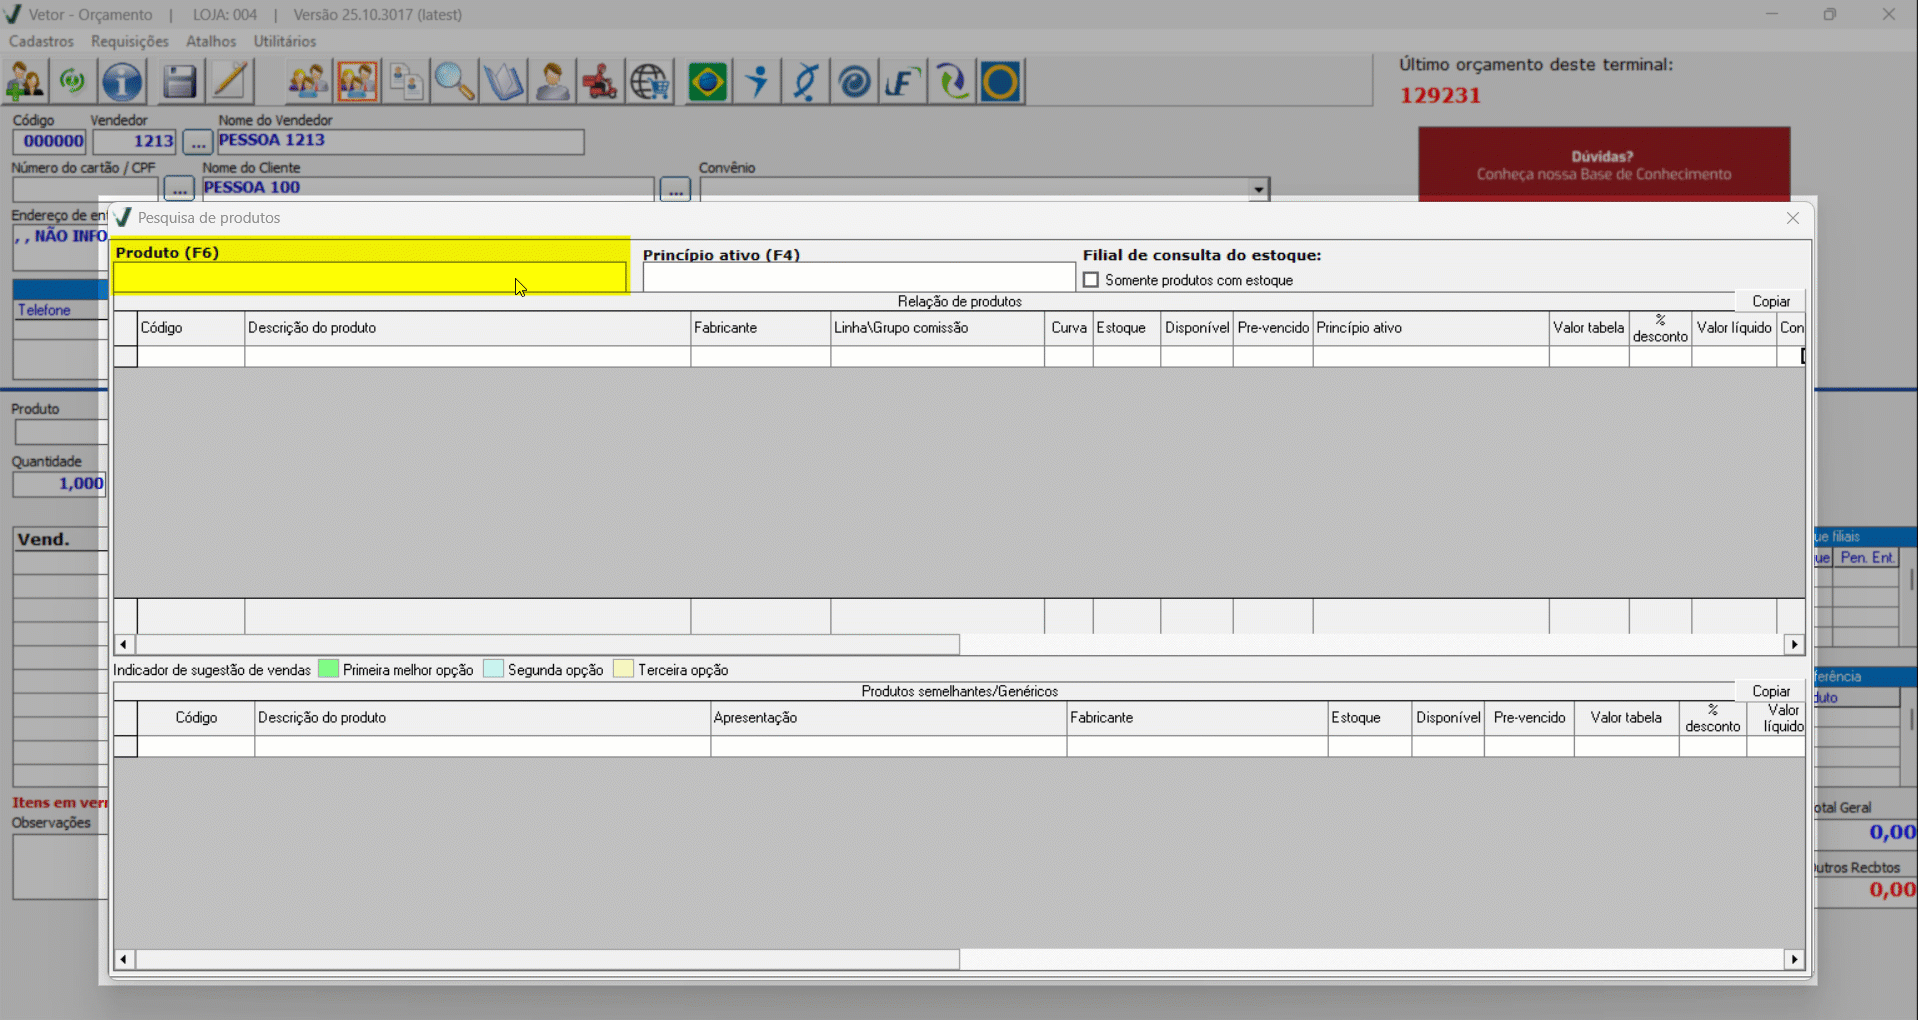Image resolution: width=1918 pixels, height=1020 pixels.
Task: Click the save floppy disk icon
Action: point(179,82)
